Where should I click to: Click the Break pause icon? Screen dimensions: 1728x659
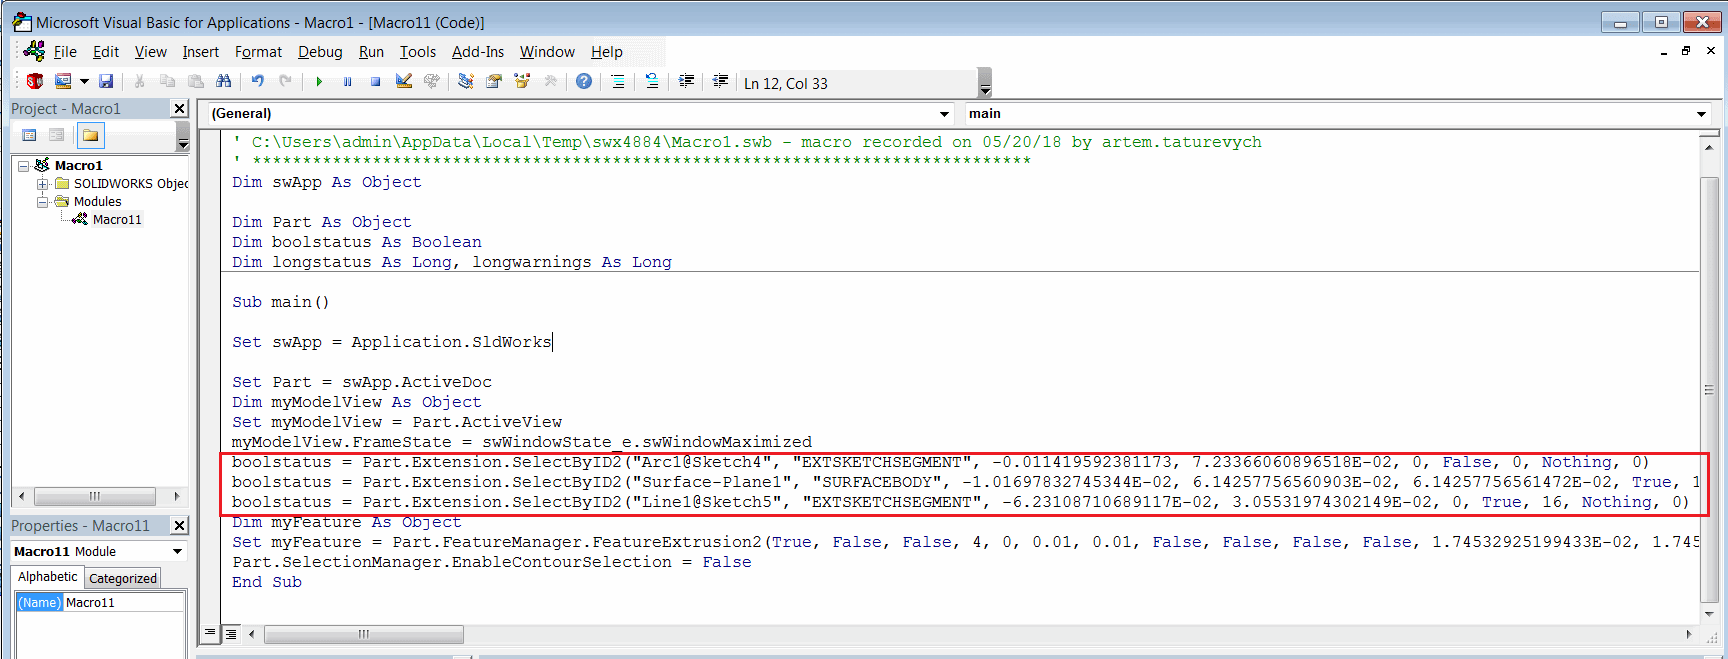(x=347, y=81)
